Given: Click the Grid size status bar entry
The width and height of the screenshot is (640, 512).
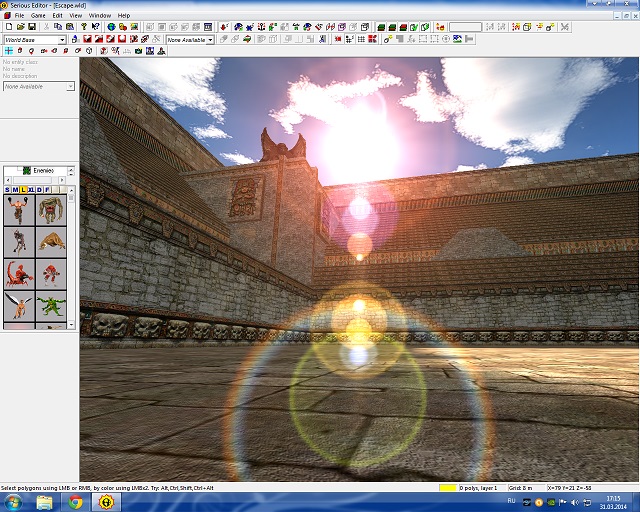Looking at the screenshot, I should click(520, 488).
